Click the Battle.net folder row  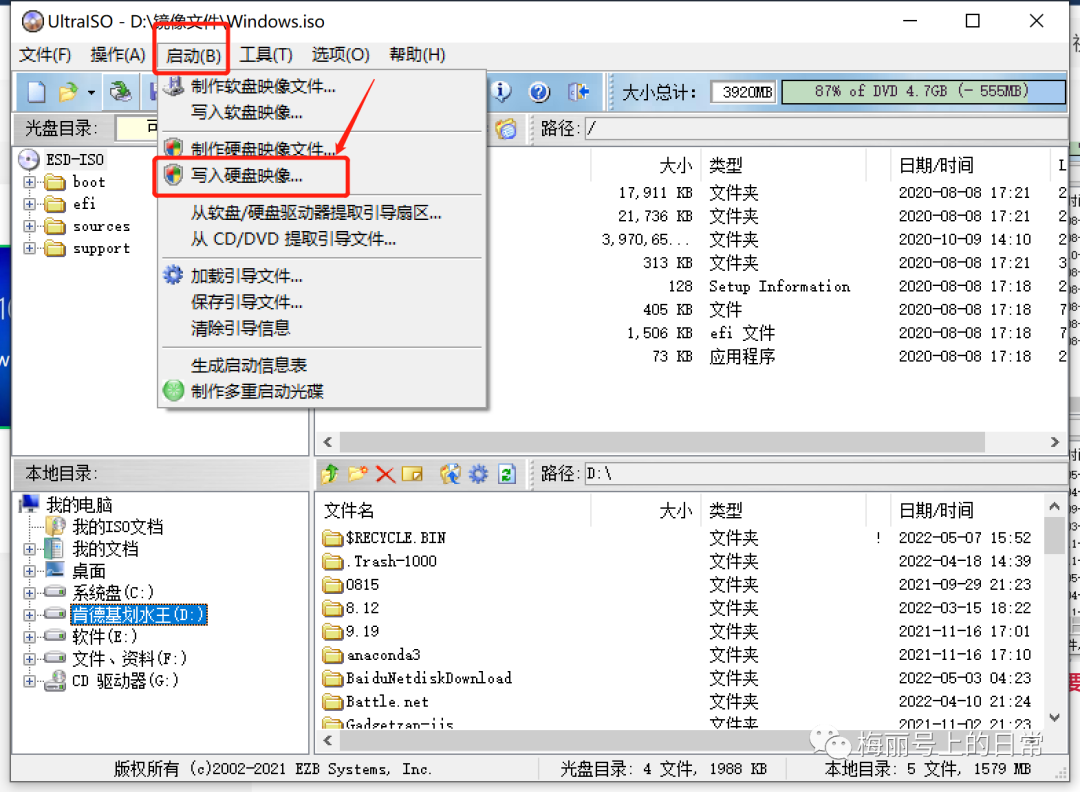click(678, 702)
